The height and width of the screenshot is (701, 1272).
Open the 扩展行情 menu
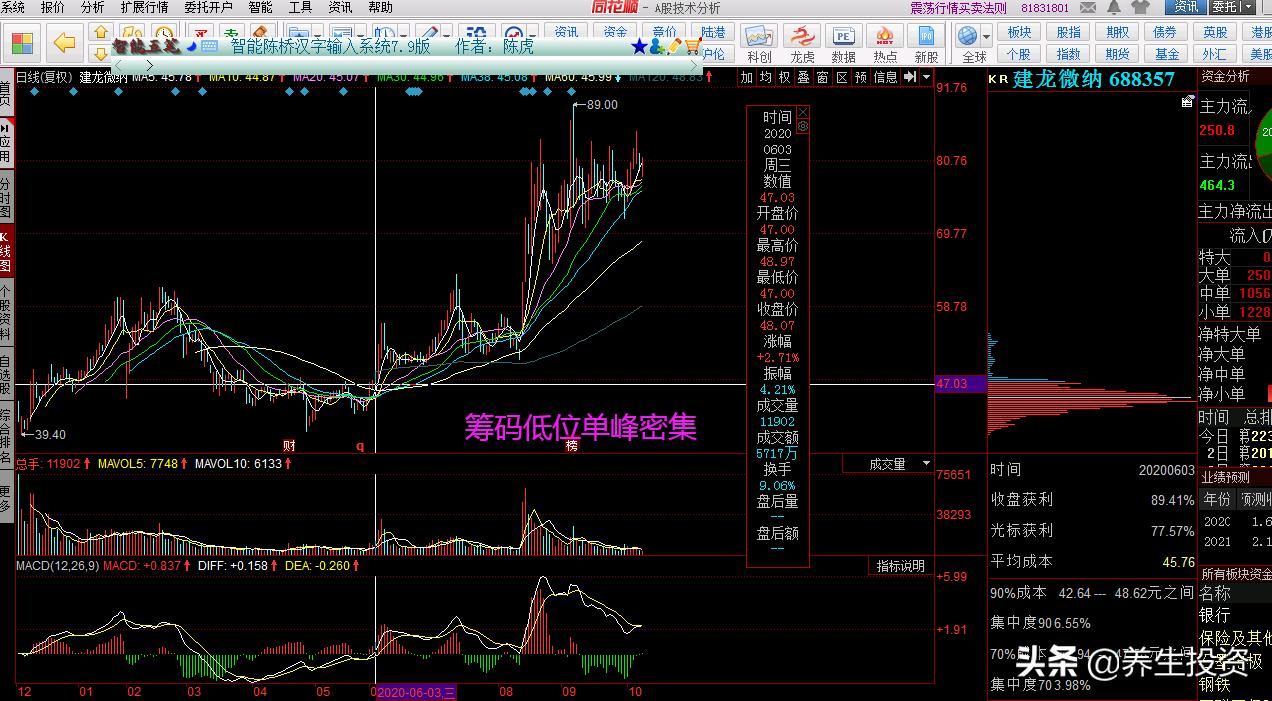[x=144, y=7]
